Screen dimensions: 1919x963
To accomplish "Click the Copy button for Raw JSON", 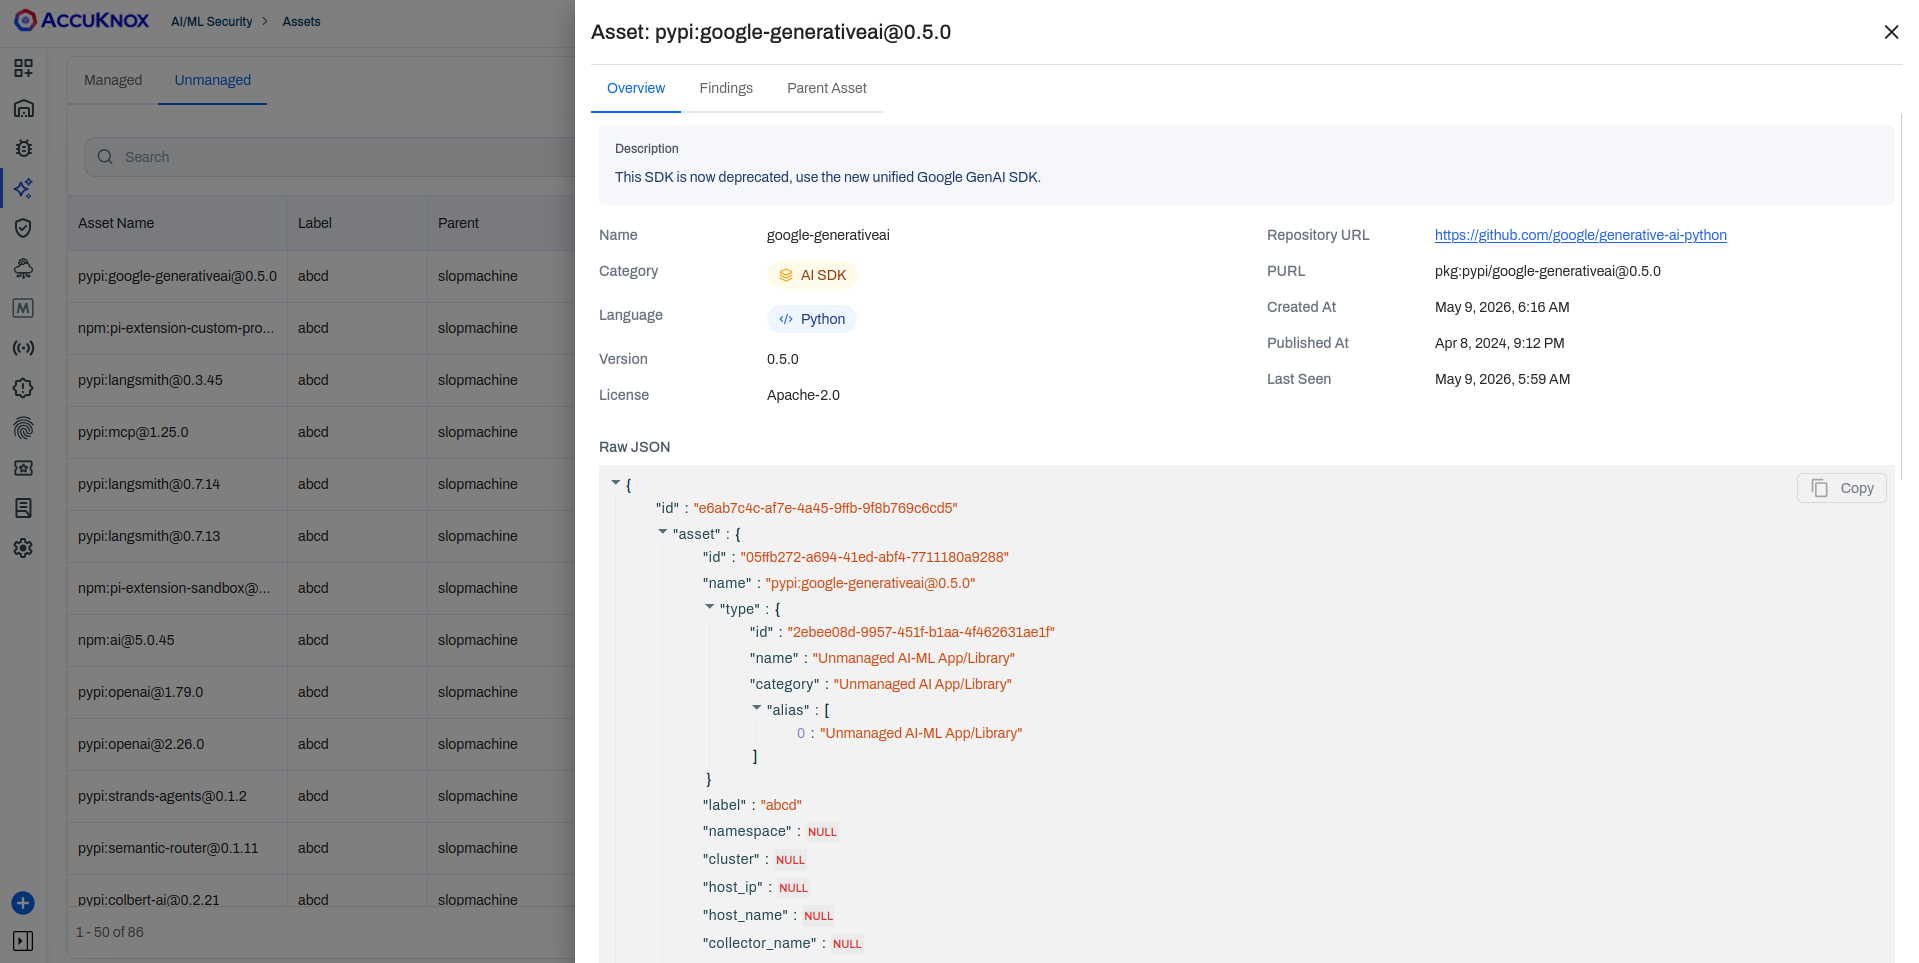I will coord(1842,488).
